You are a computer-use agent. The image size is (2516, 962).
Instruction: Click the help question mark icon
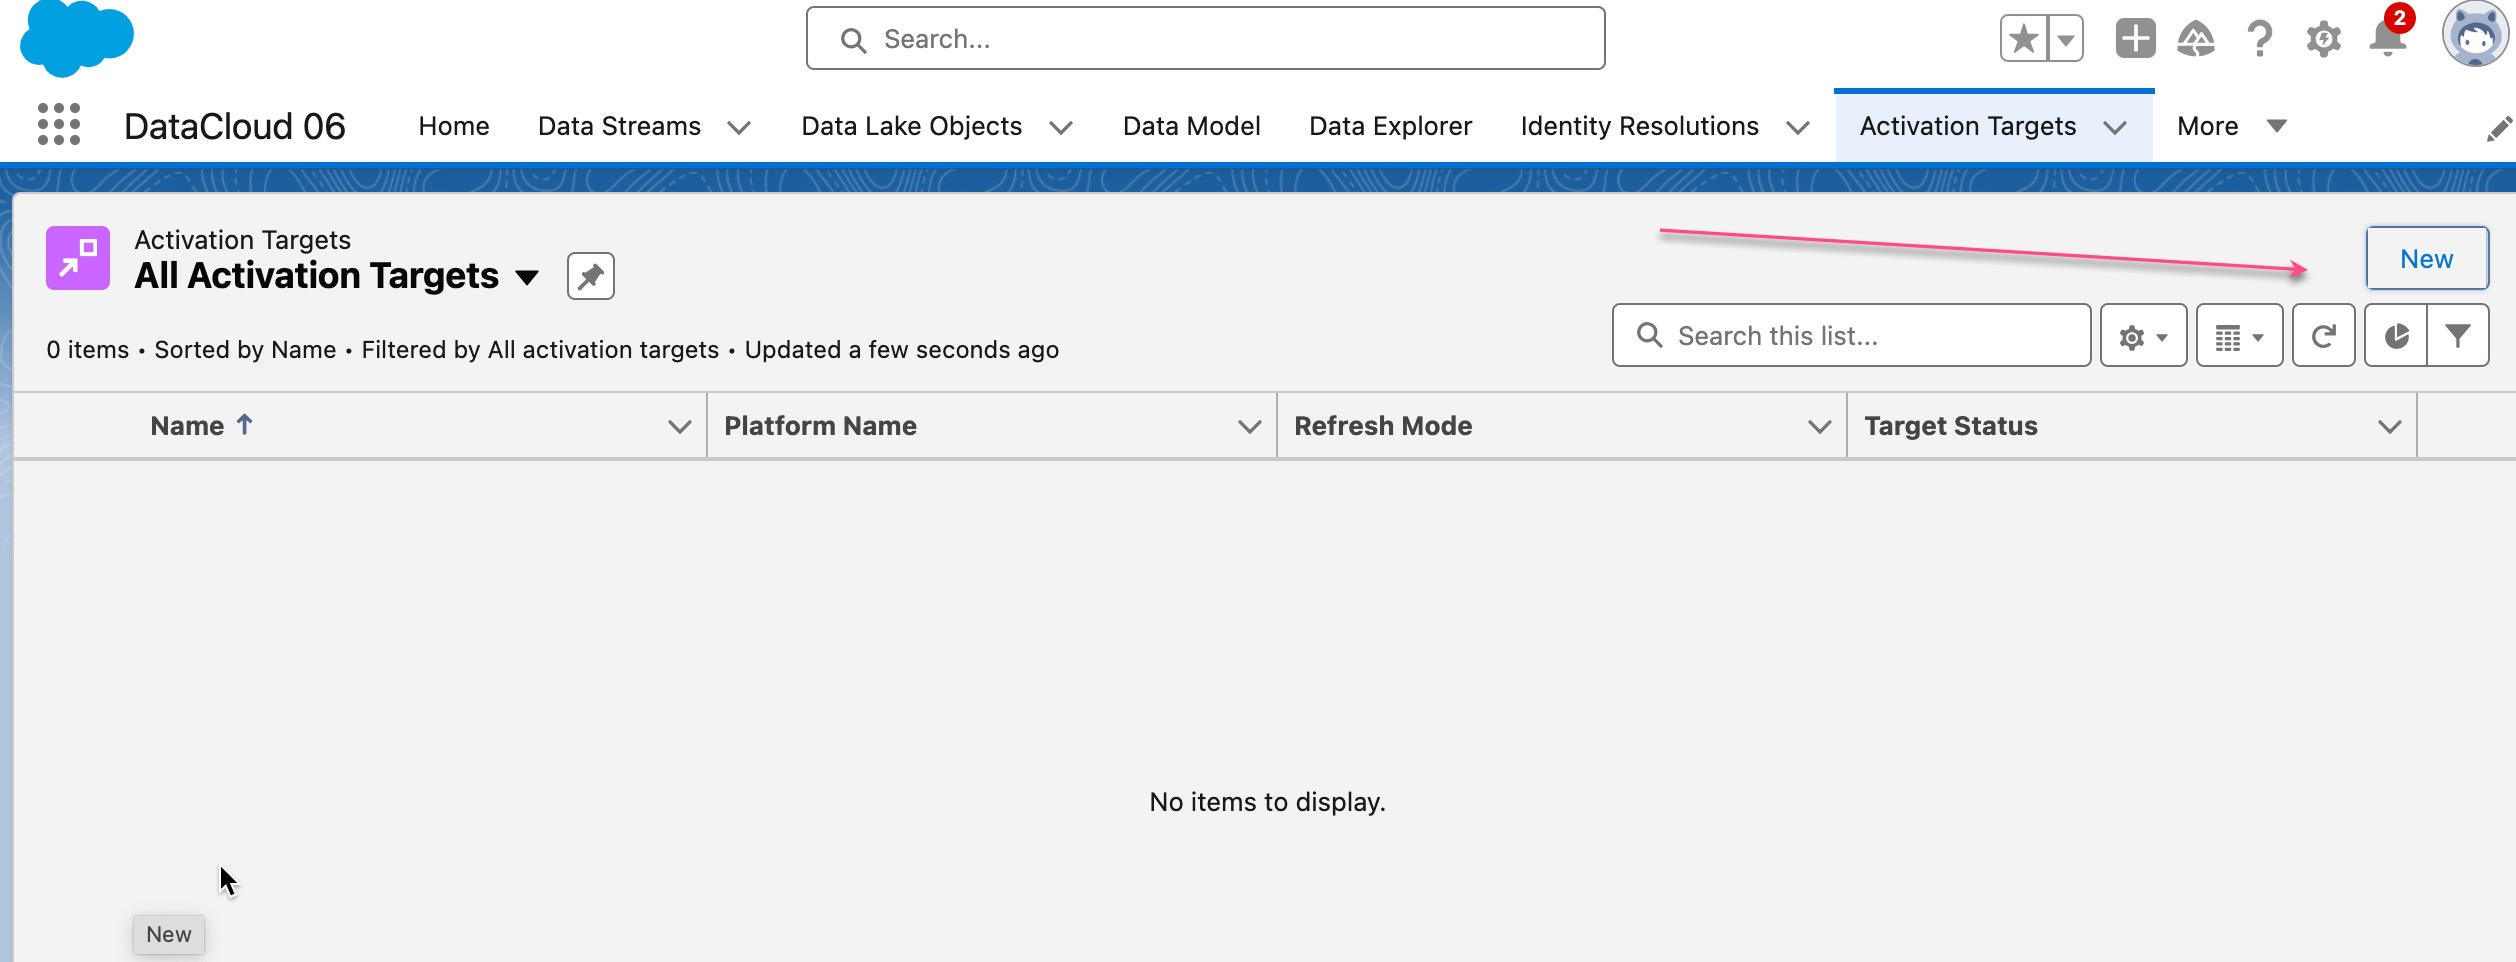point(2260,39)
